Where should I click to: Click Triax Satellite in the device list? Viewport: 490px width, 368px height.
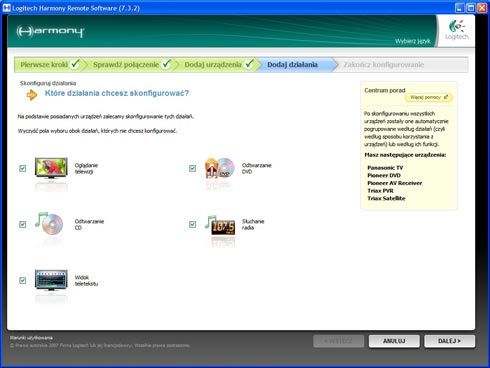(386, 198)
